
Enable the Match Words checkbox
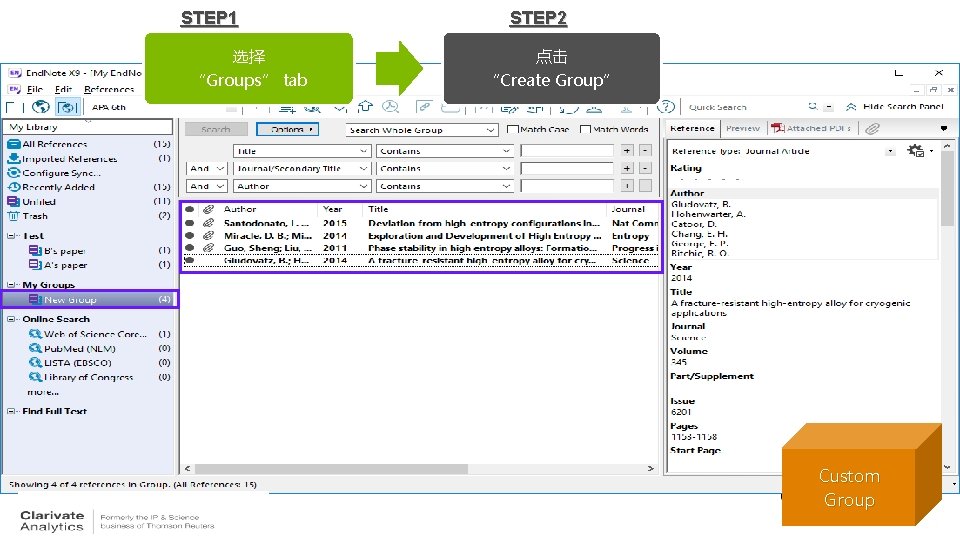pos(585,129)
